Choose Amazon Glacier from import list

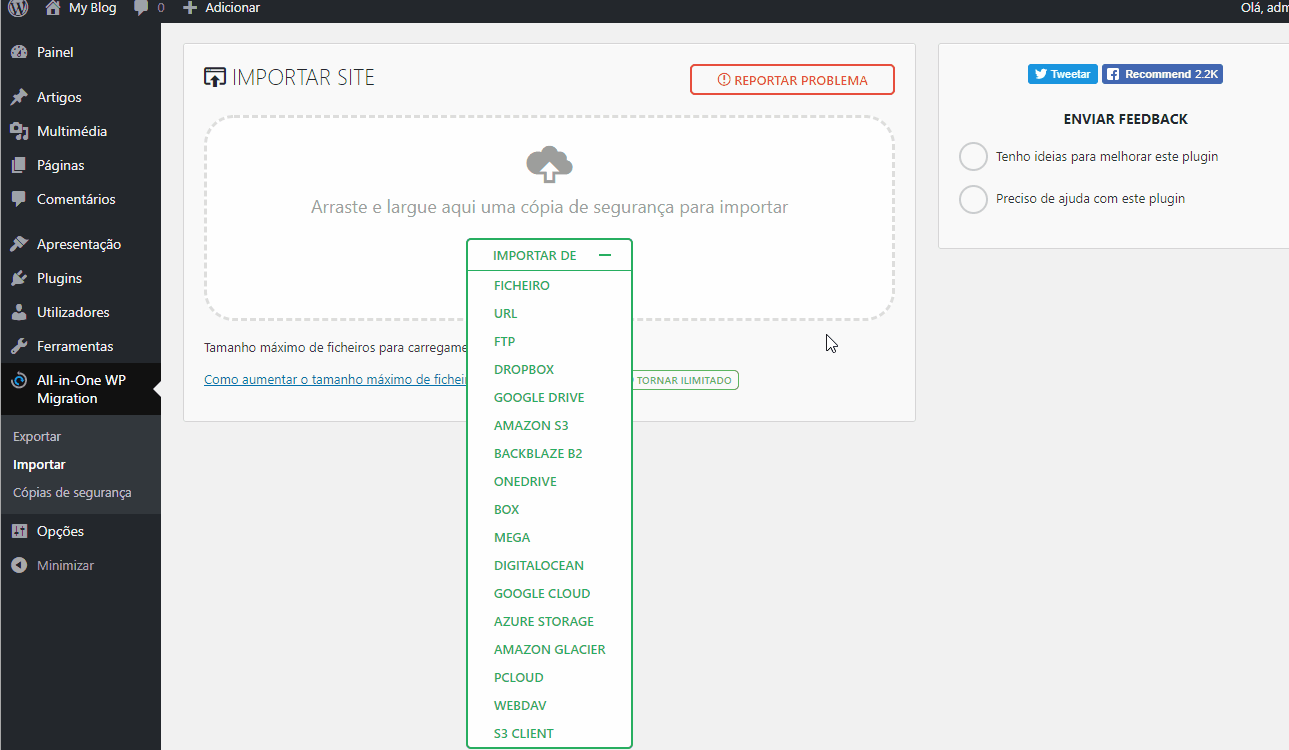[550, 650]
